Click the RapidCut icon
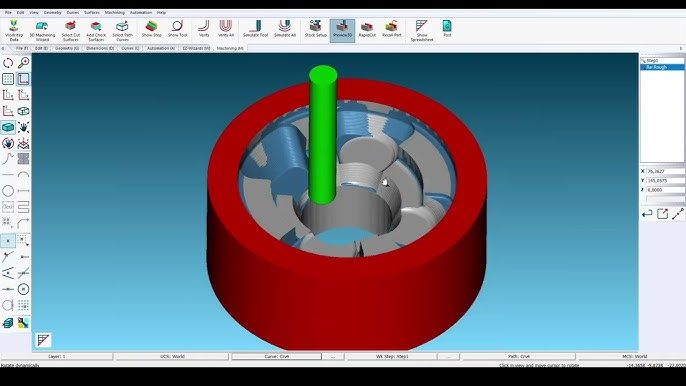Screen dimensions: 686x386 [367, 28]
